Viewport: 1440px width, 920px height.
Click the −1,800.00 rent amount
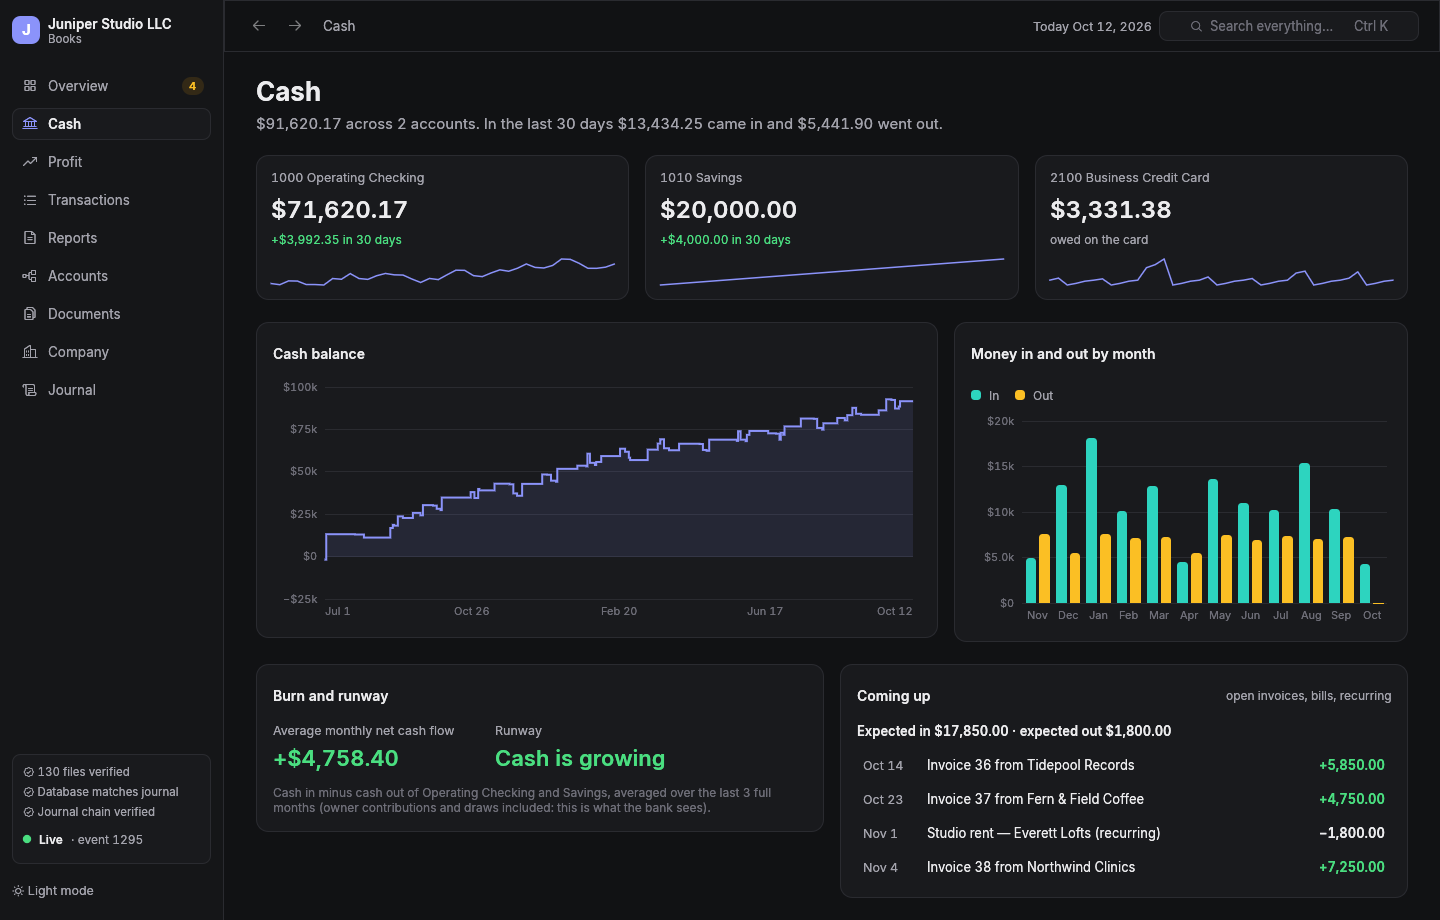1352,833
